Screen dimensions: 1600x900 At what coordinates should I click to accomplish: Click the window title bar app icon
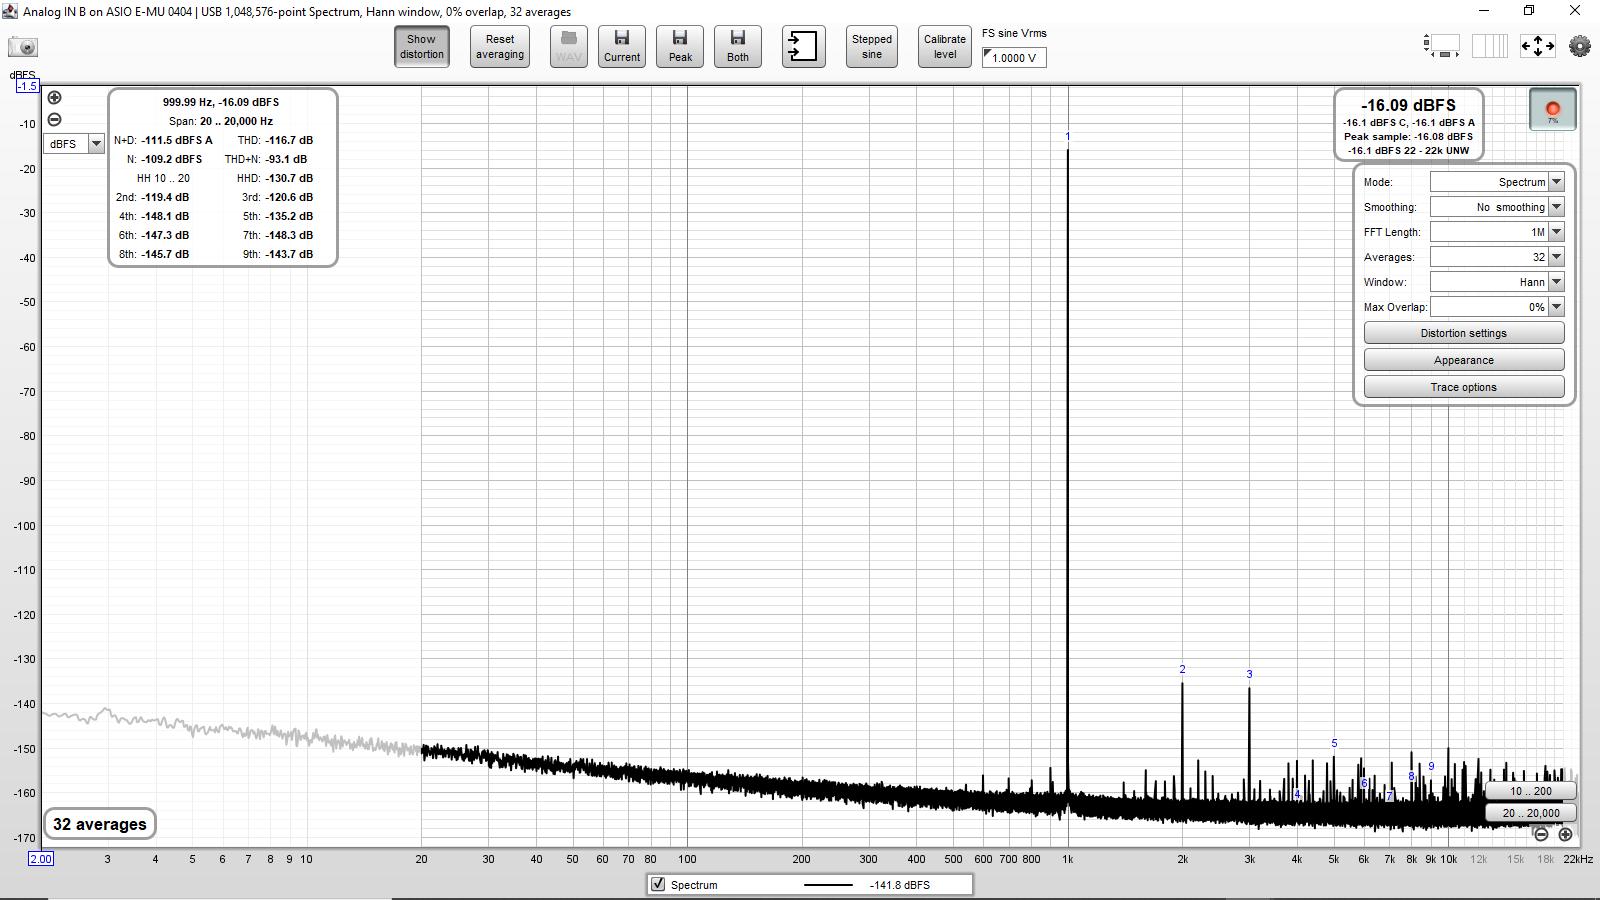click(x=10, y=11)
